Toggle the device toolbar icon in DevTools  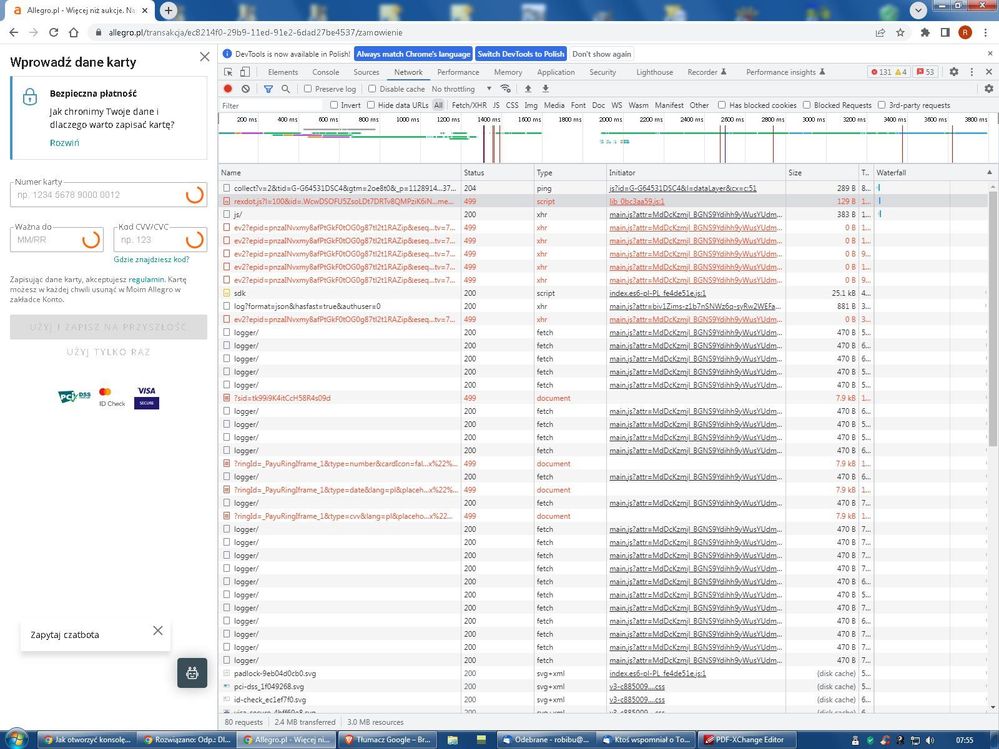245,72
